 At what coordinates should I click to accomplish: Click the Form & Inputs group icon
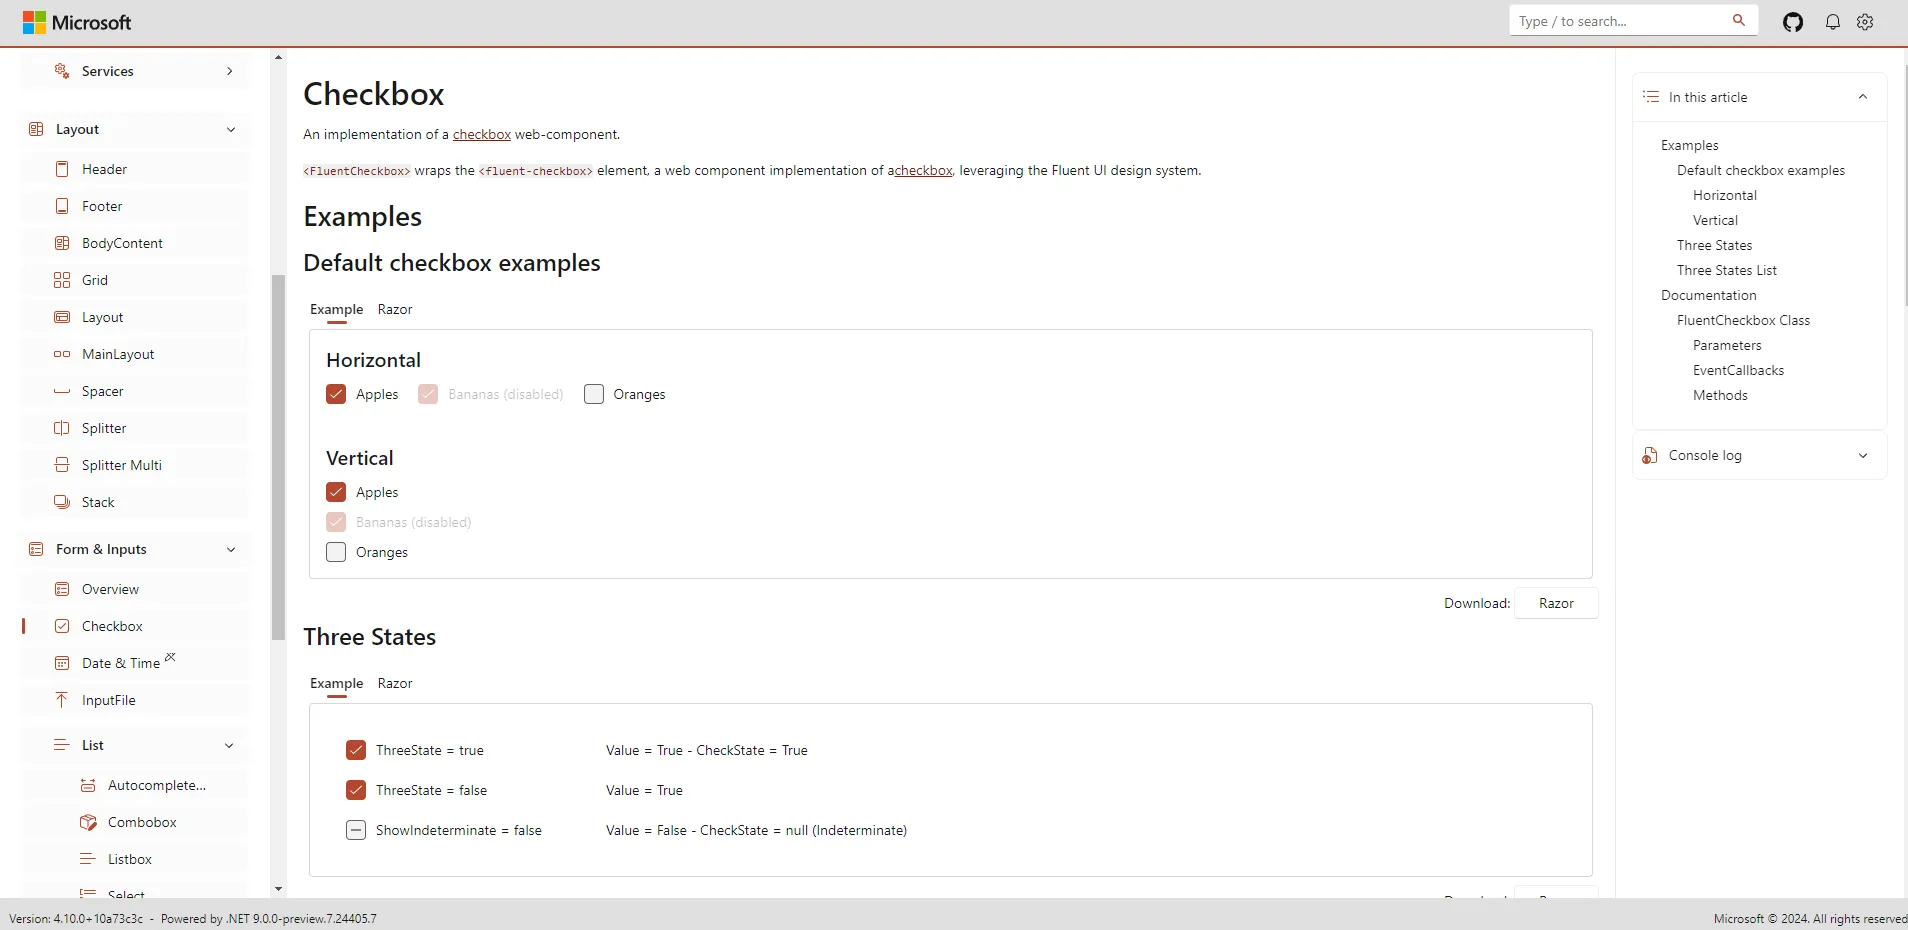(36, 549)
